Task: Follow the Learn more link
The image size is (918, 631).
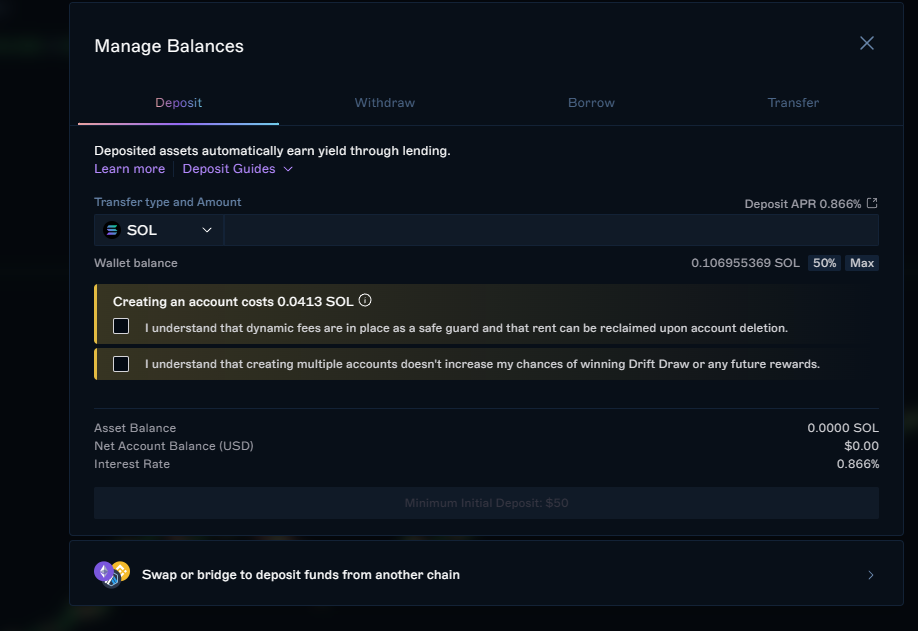Action: (x=129, y=169)
